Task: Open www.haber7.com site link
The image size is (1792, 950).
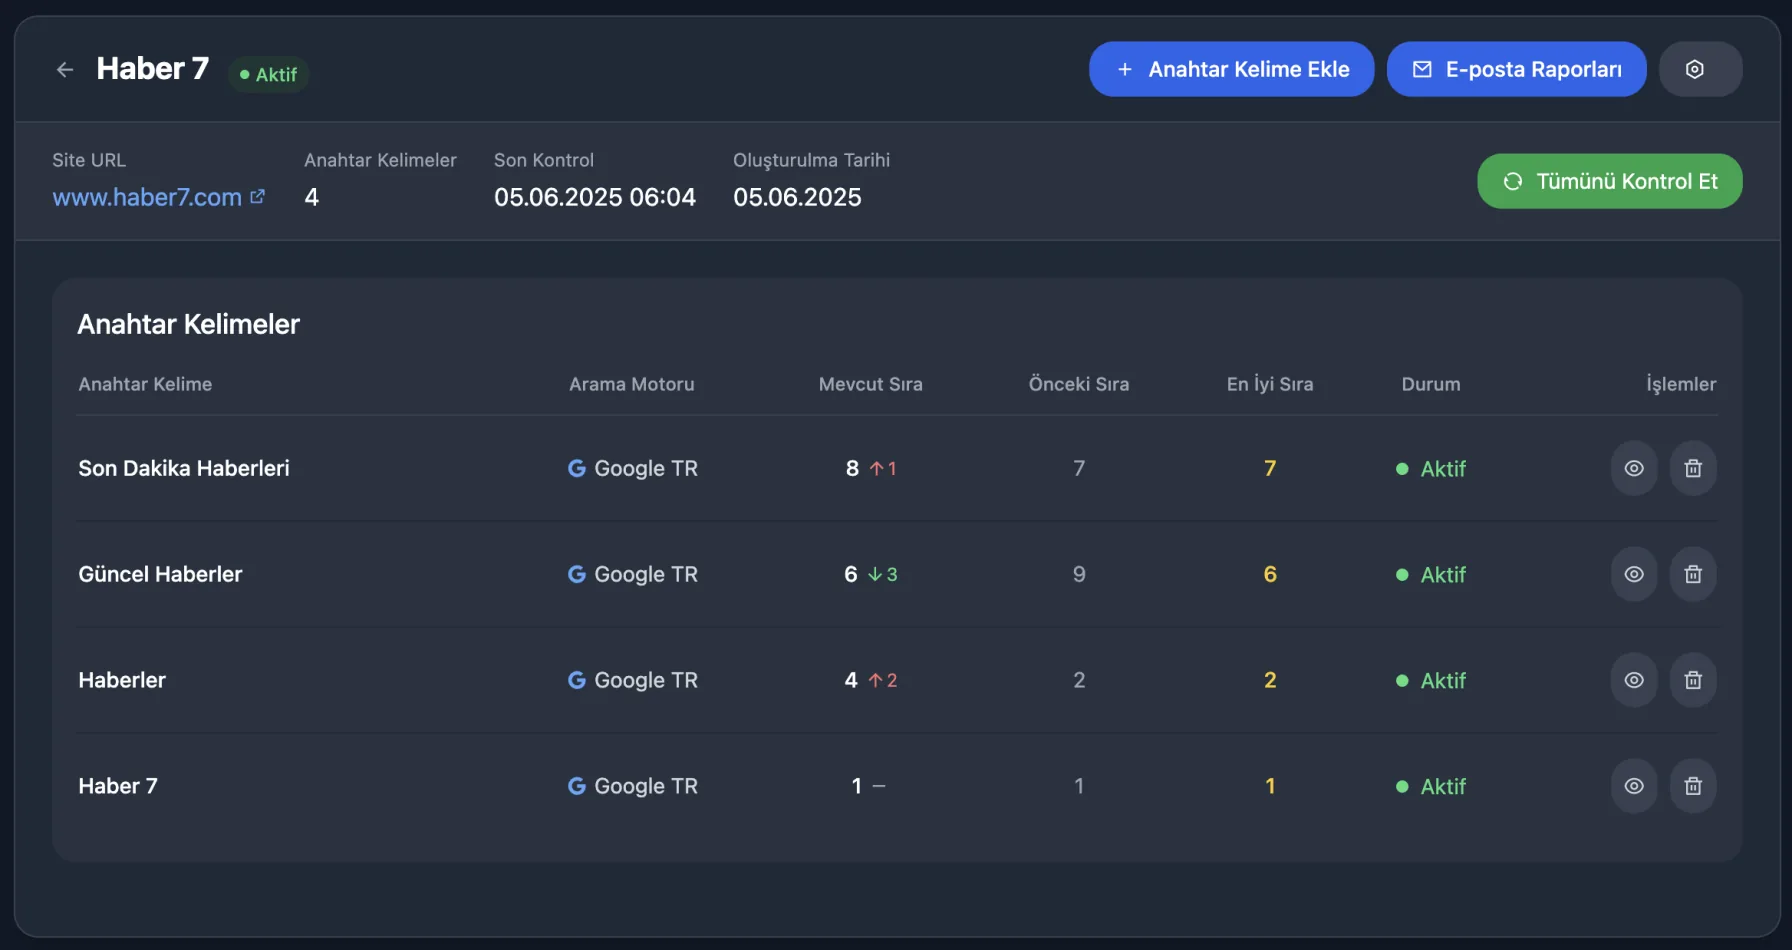Action: (x=159, y=197)
